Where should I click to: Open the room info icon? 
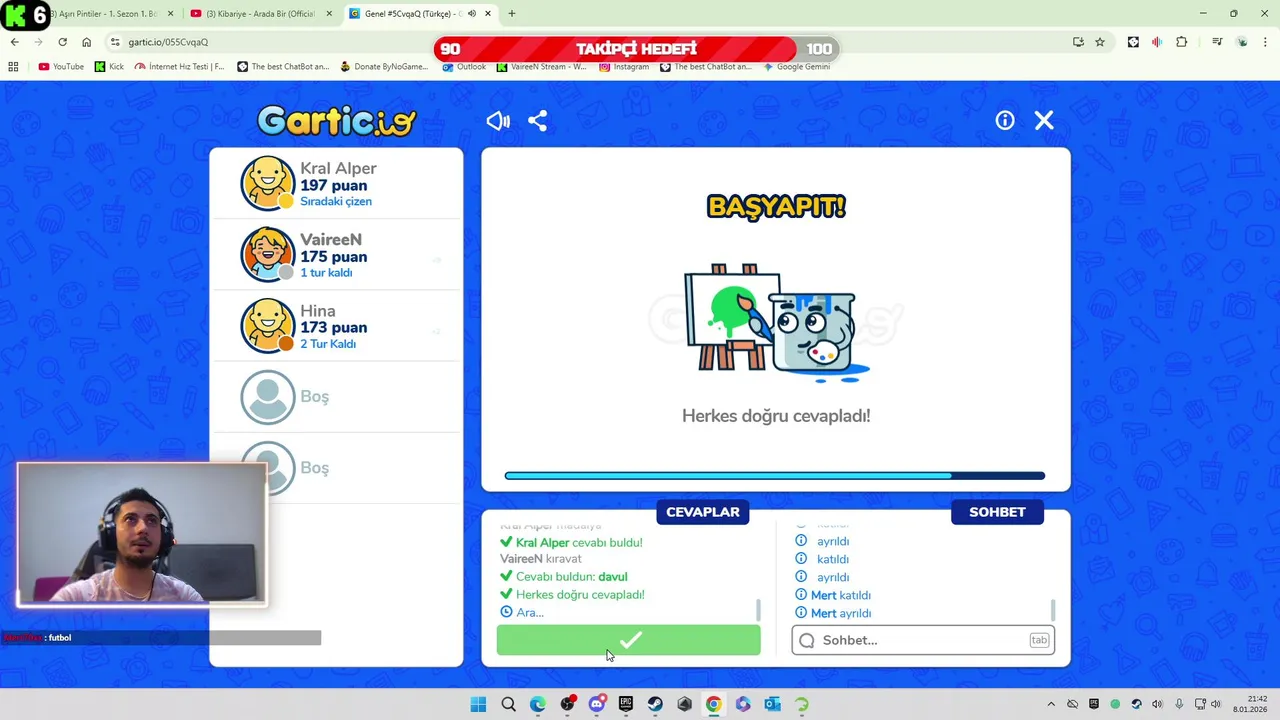1005,120
